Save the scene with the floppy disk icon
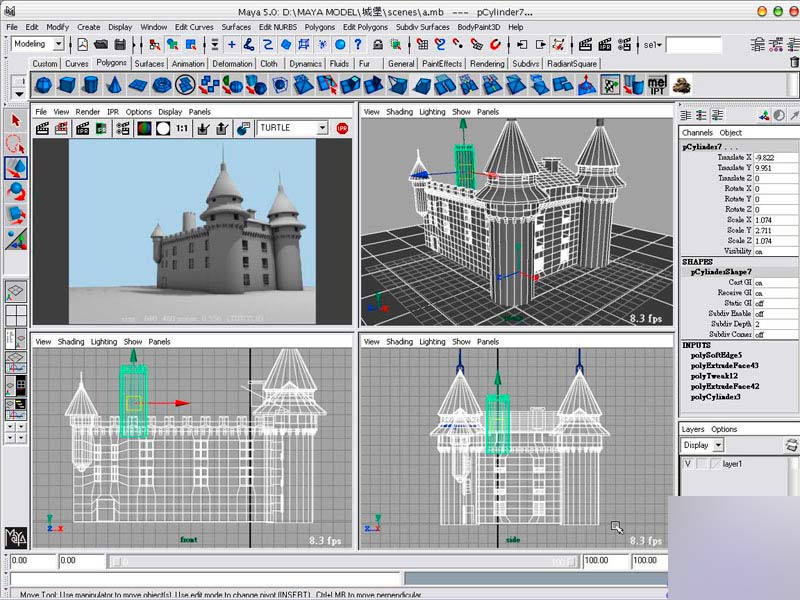This screenshot has width=800, height=600. 120,45
